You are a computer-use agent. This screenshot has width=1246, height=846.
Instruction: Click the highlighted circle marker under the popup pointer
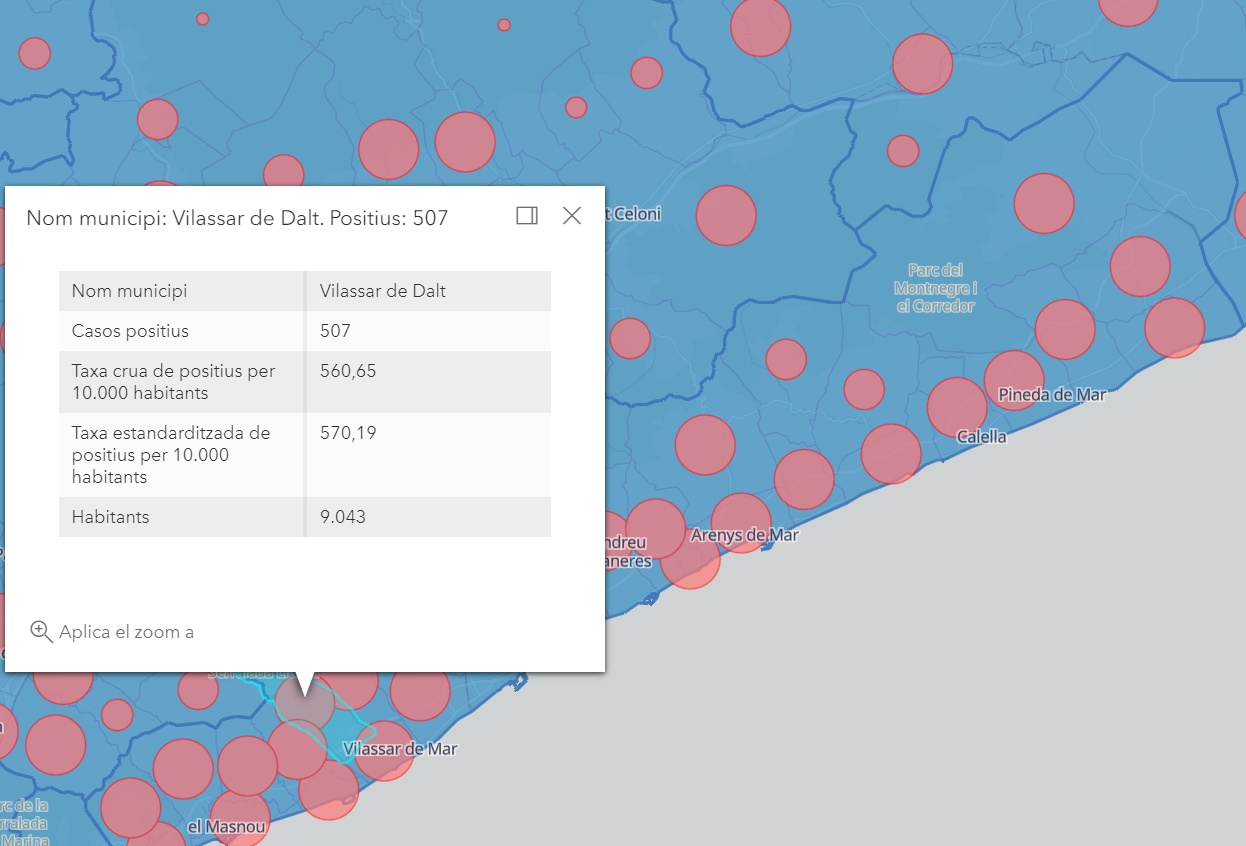tap(305, 702)
